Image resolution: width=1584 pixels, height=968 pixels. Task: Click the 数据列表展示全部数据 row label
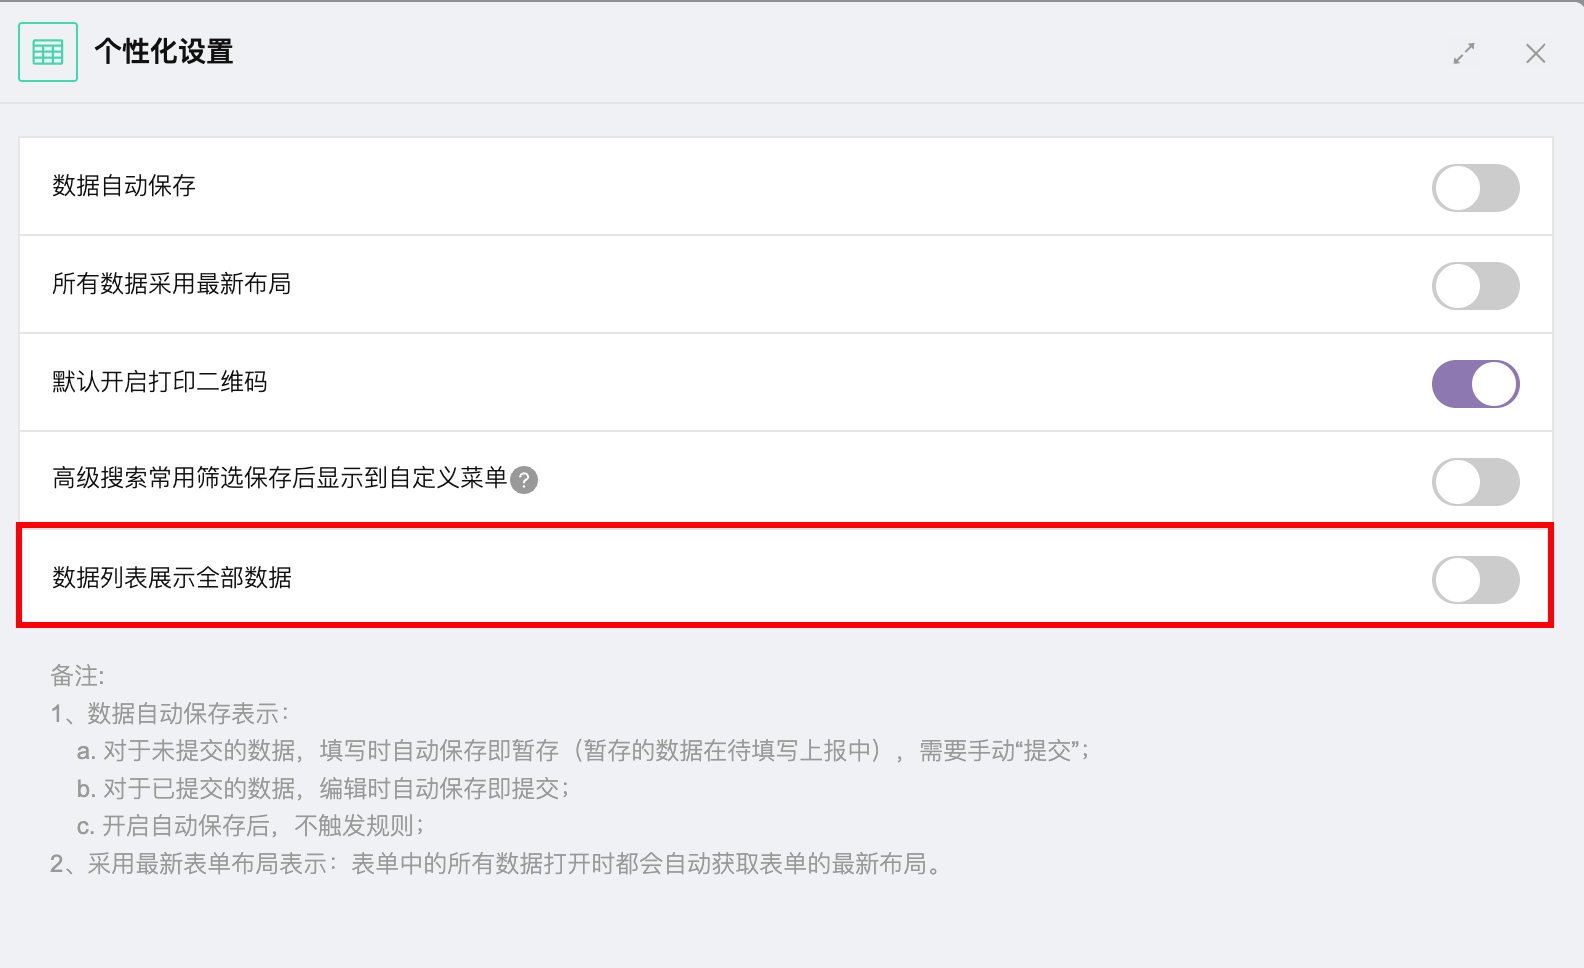click(x=172, y=578)
